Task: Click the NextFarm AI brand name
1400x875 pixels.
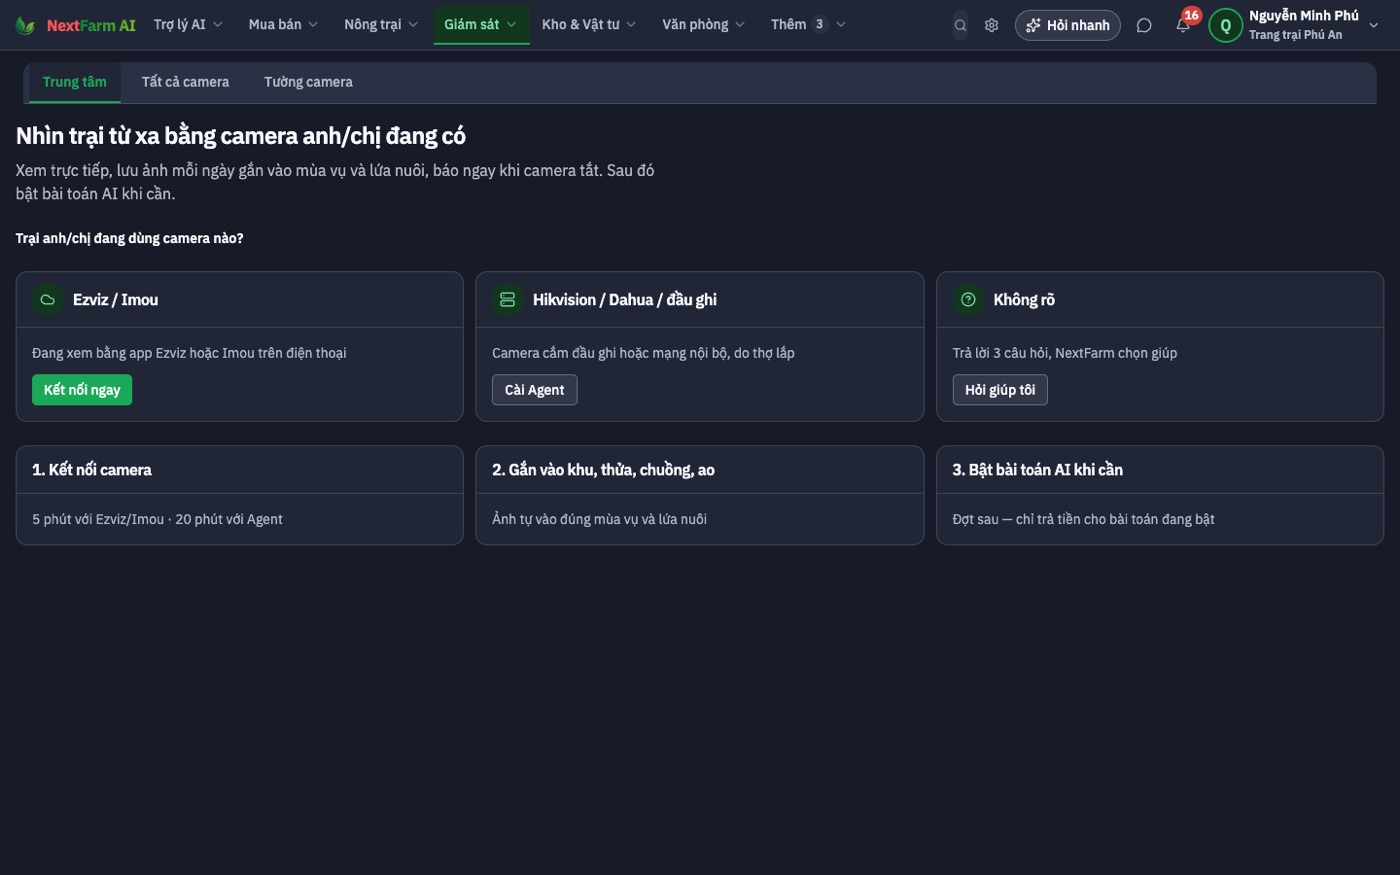Action: tap(91, 26)
